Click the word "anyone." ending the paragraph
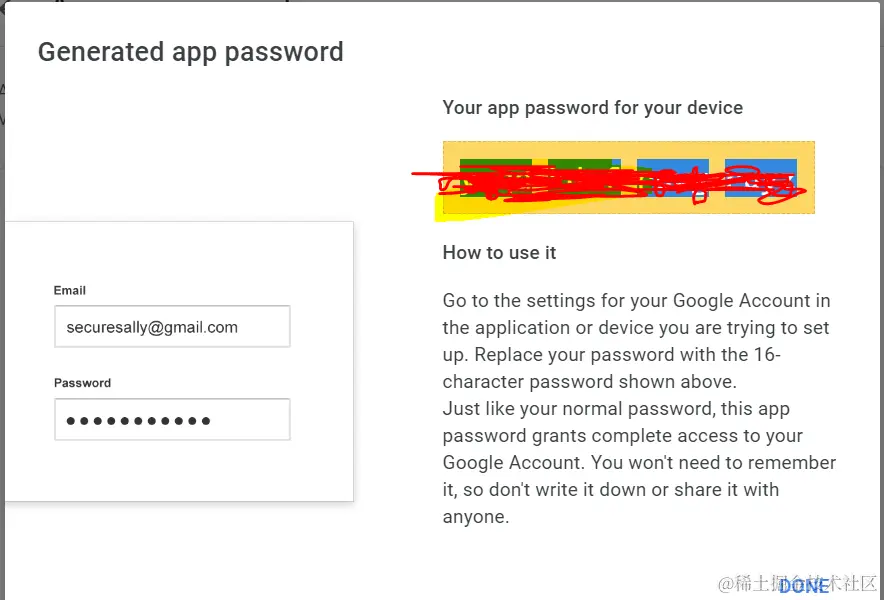Viewport: 884px width, 600px height. click(476, 517)
